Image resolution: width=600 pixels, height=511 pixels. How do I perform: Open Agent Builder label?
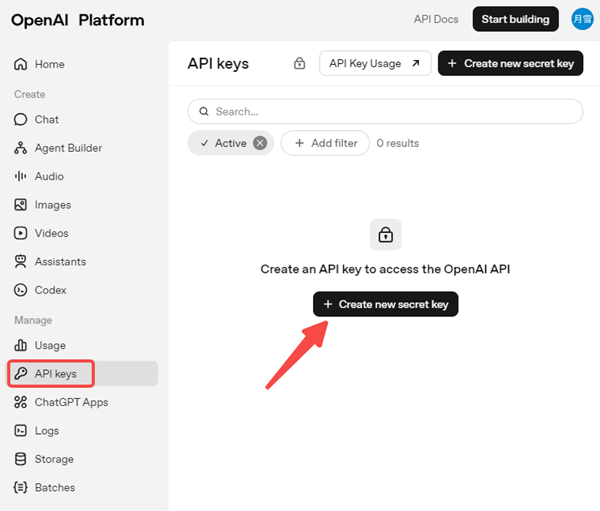click(x=68, y=148)
